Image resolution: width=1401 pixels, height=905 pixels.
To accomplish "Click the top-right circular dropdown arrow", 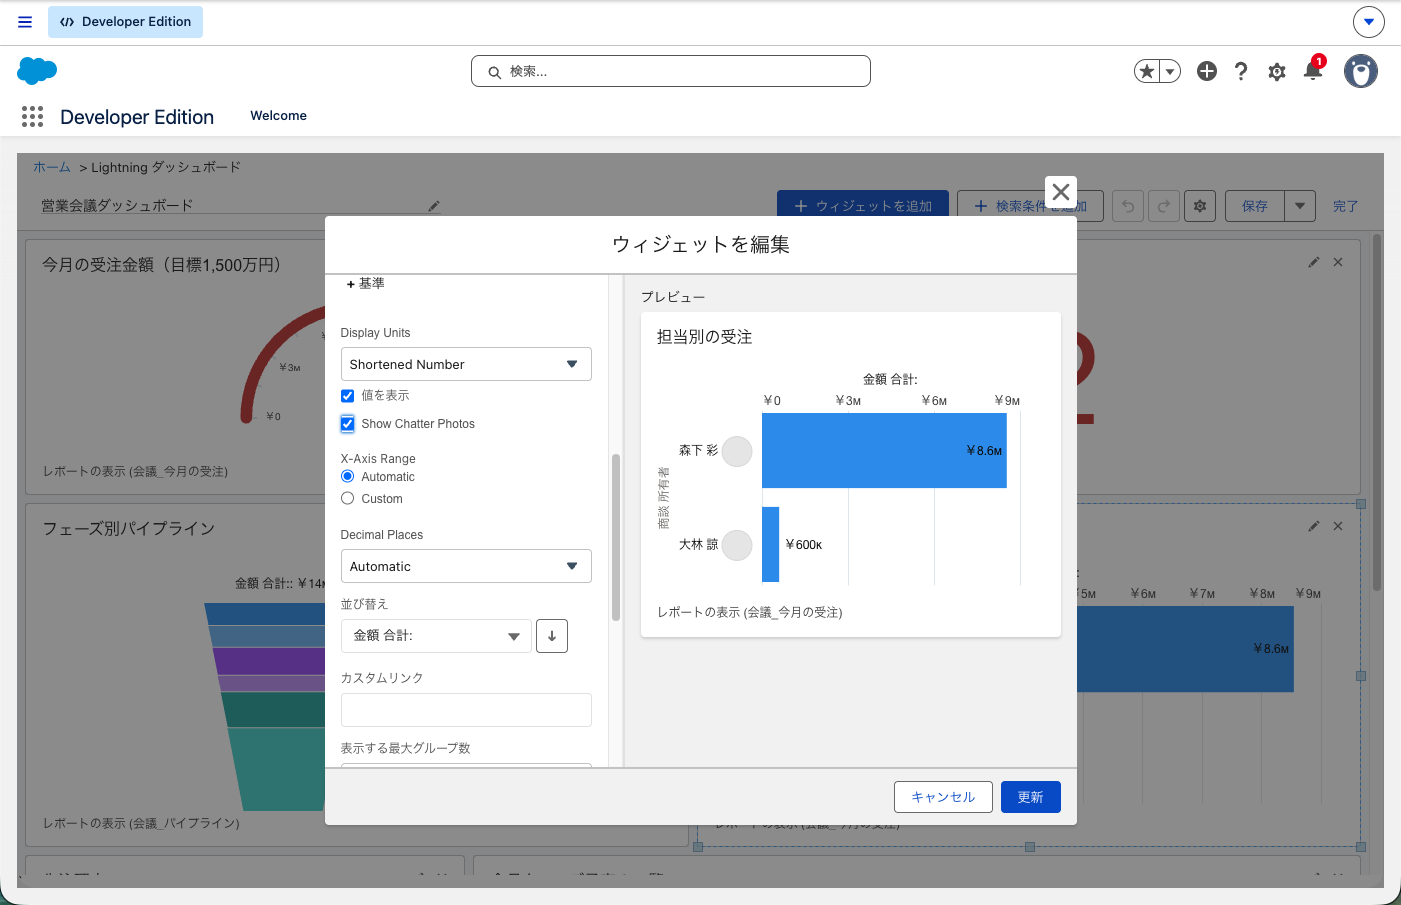I will tap(1369, 21).
